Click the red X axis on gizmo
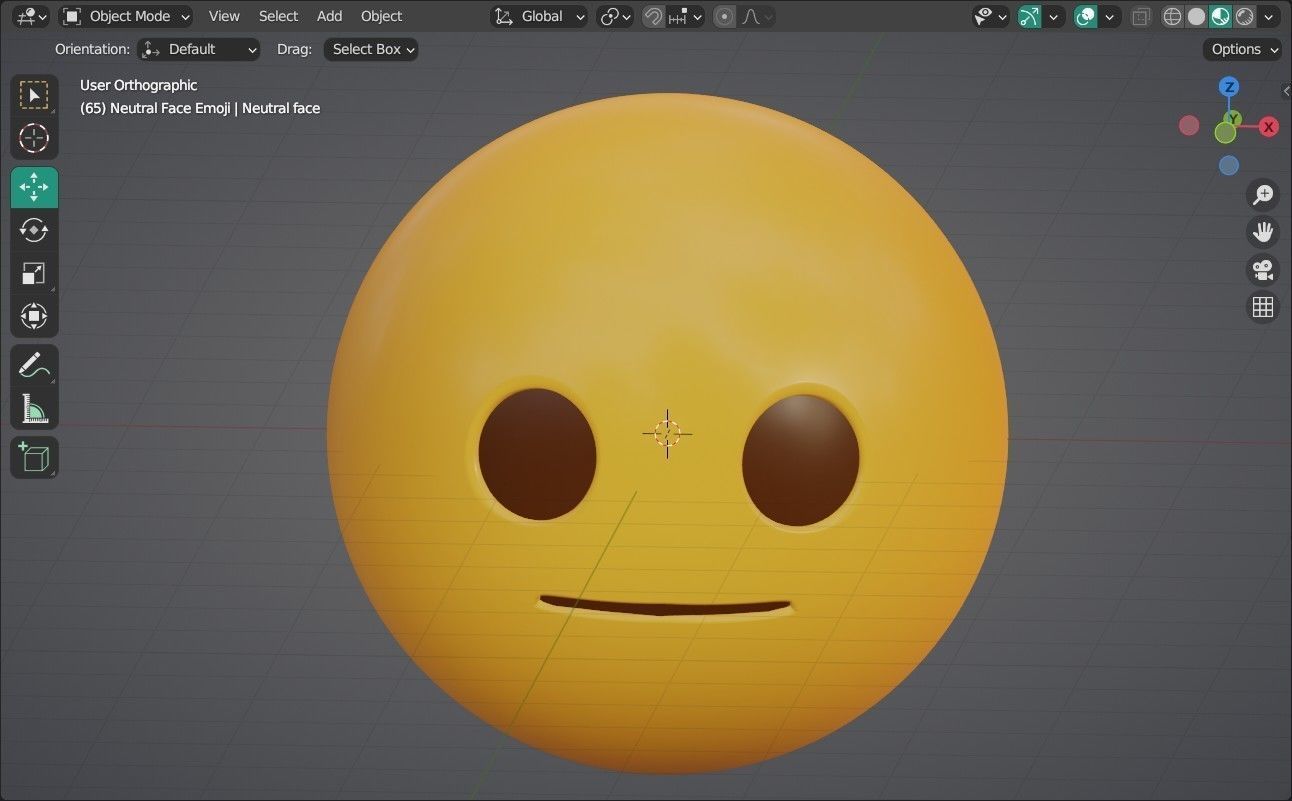1292x801 pixels. click(x=1269, y=126)
